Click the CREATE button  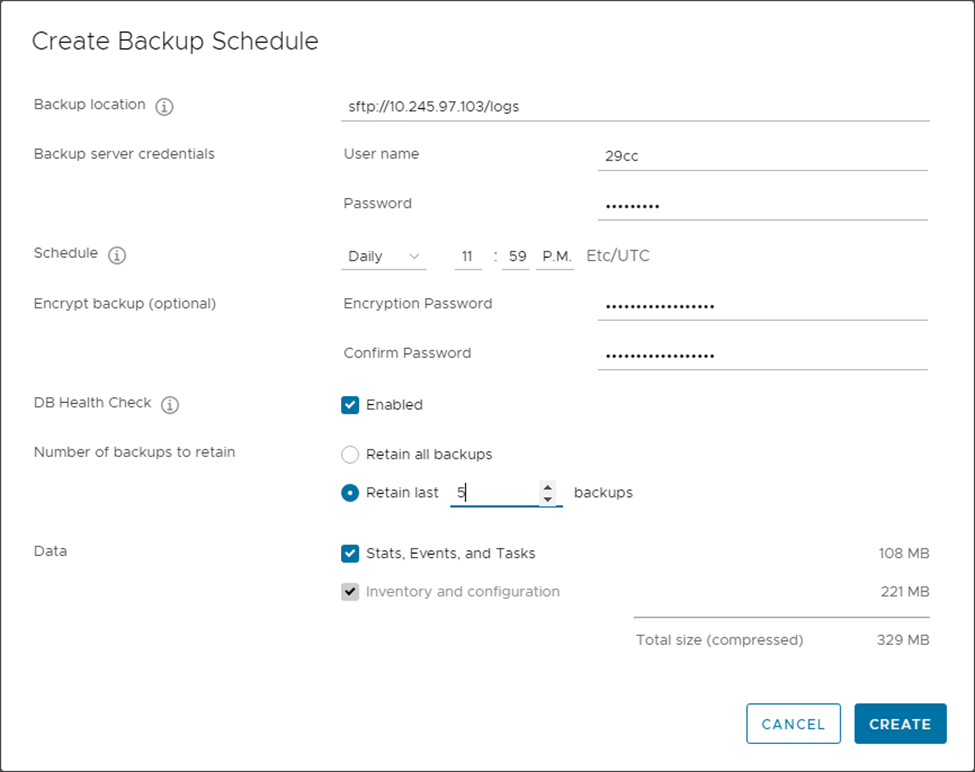(x=900, y=724)
